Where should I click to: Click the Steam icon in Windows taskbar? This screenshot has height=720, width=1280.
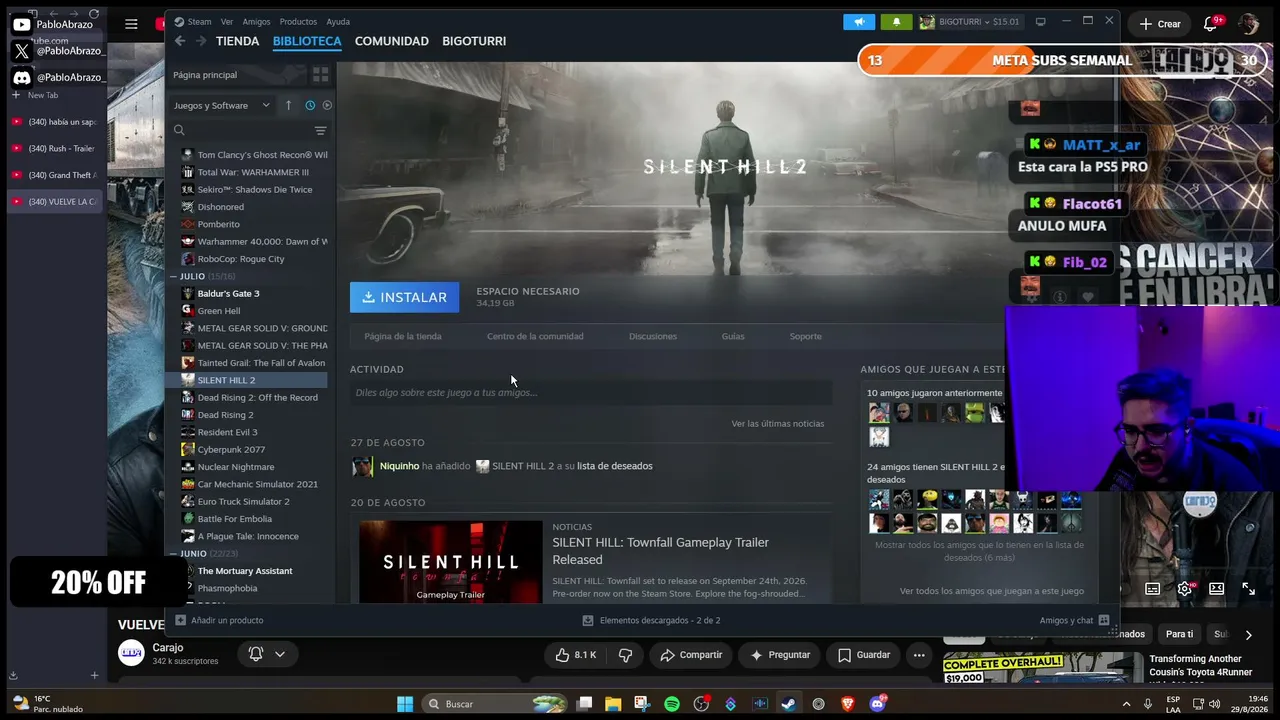(x=789, y=704)
